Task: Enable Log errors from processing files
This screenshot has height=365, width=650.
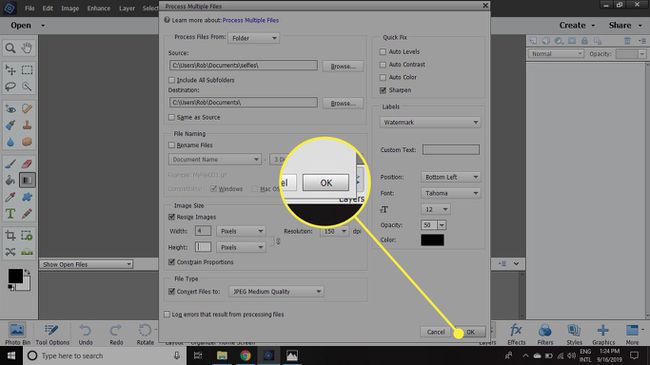Action: tap(167, 314)
